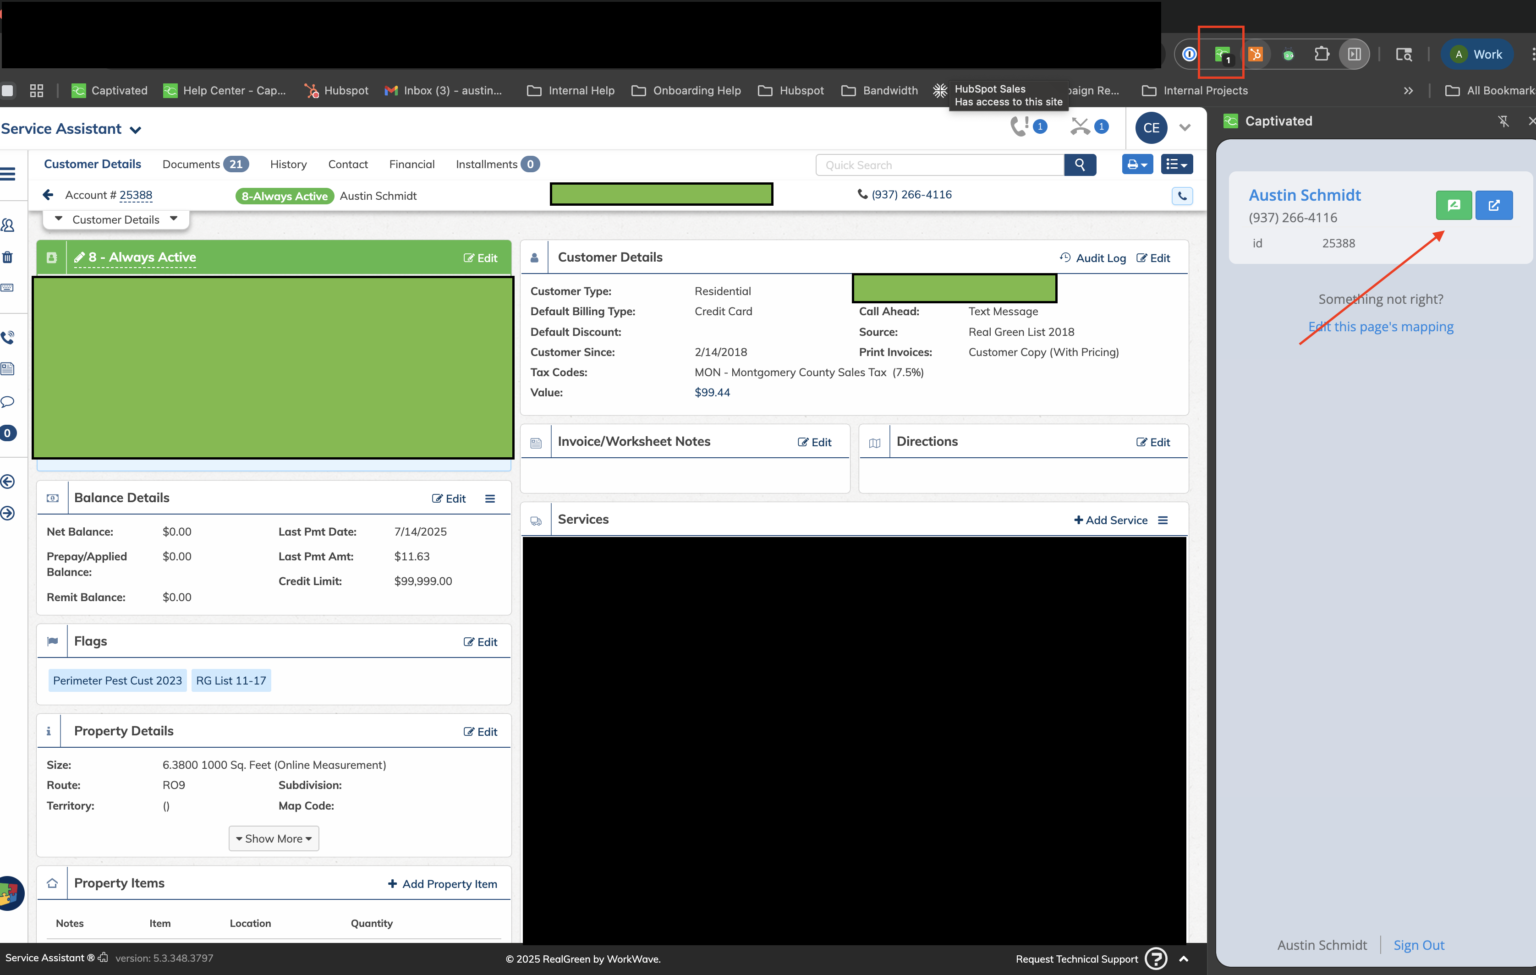Click the Add Service link

tap(1111, 520)
